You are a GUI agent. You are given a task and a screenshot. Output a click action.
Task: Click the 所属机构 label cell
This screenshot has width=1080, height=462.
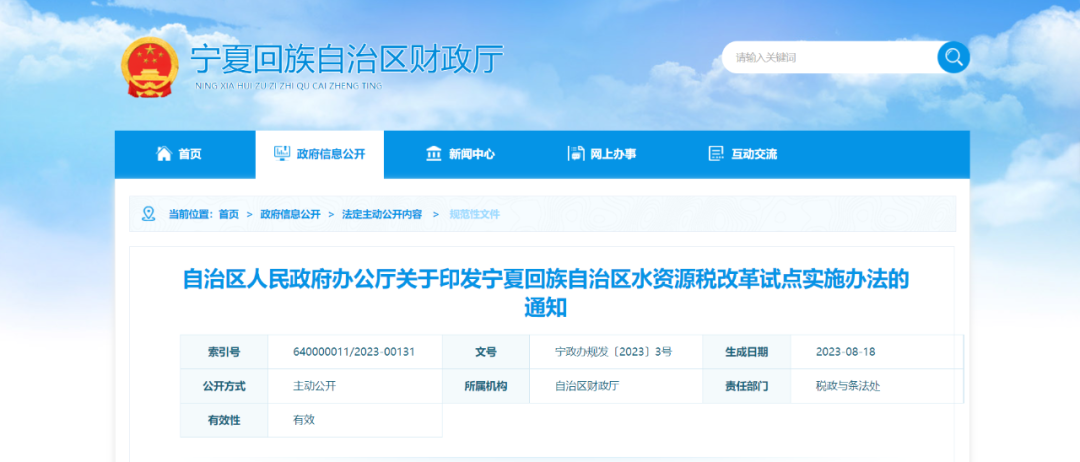coord(486,386)
